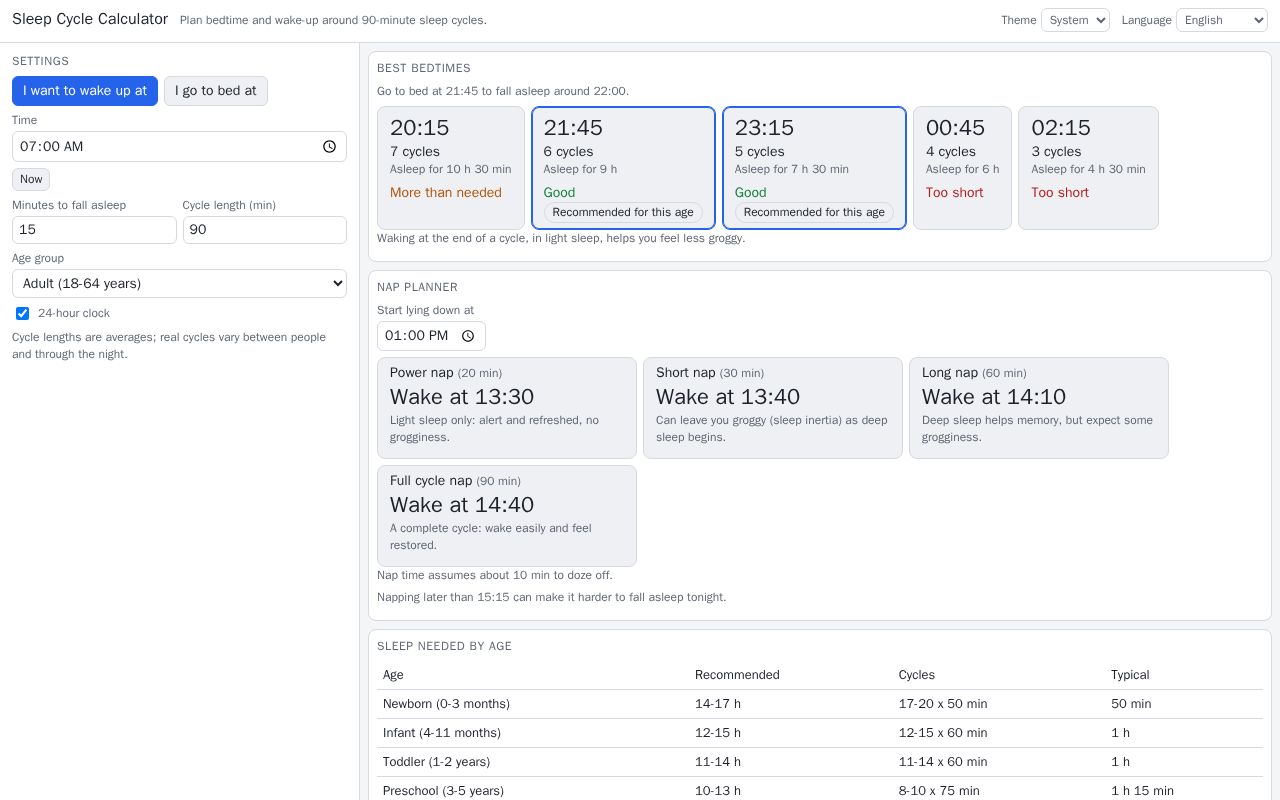Click "Recommended for this age" badge on 21:45 card
The height and width of the screenshot is (800, 1280).
click(623, 212)
